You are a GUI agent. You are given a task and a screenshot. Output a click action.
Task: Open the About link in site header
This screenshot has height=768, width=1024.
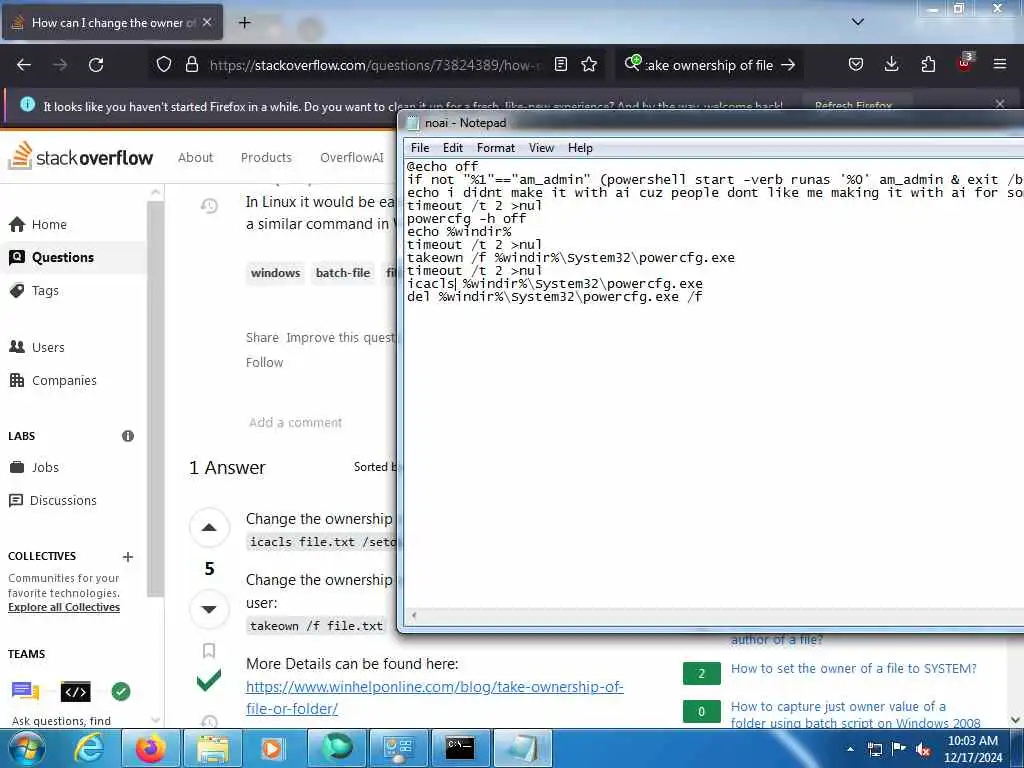click(x=195, y=157)
